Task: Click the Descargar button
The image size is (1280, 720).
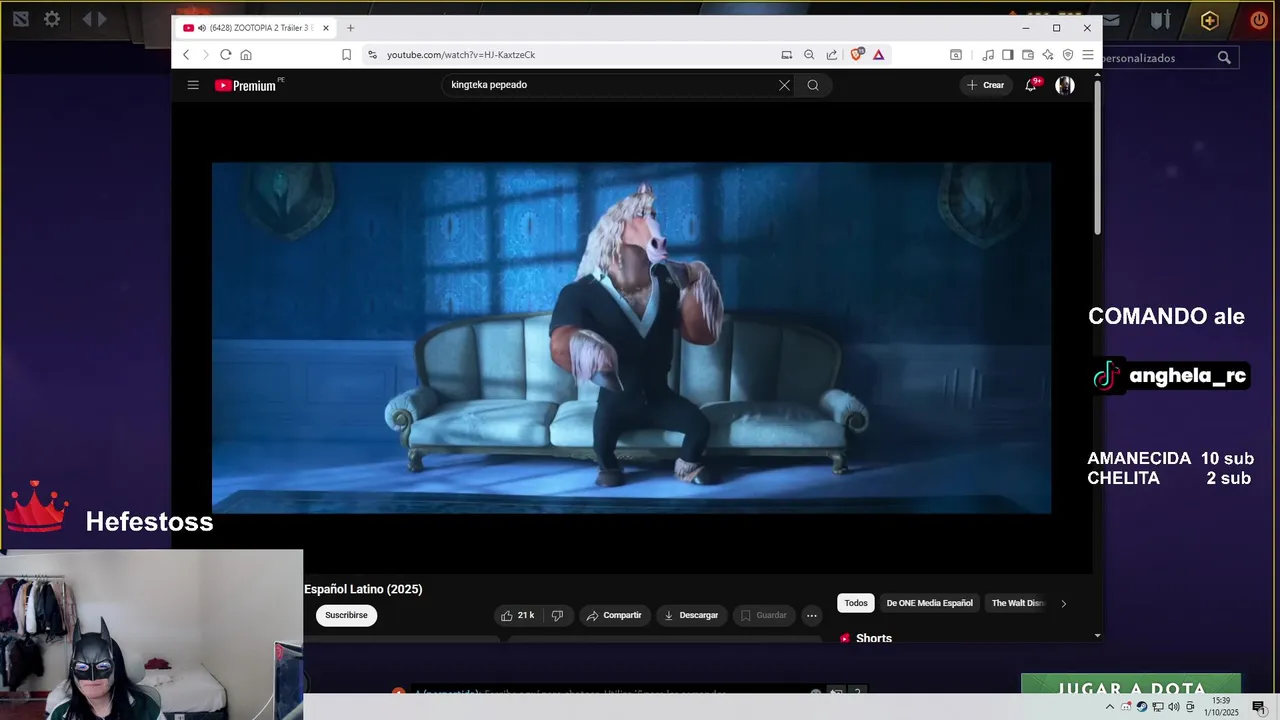Action: click(x=691, y=615)
